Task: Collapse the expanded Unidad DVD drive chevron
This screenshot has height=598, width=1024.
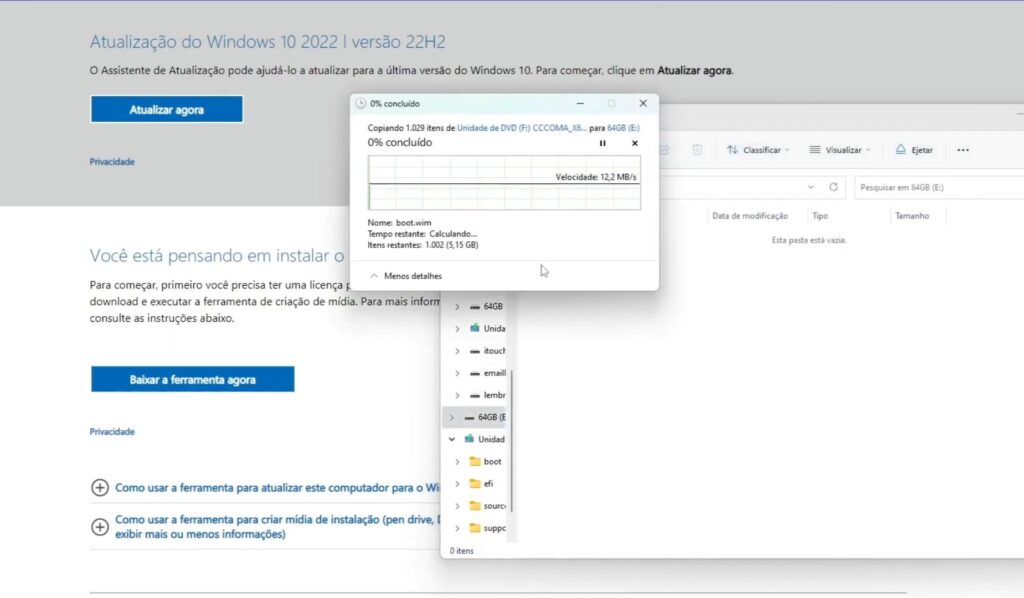Action: 452,439
